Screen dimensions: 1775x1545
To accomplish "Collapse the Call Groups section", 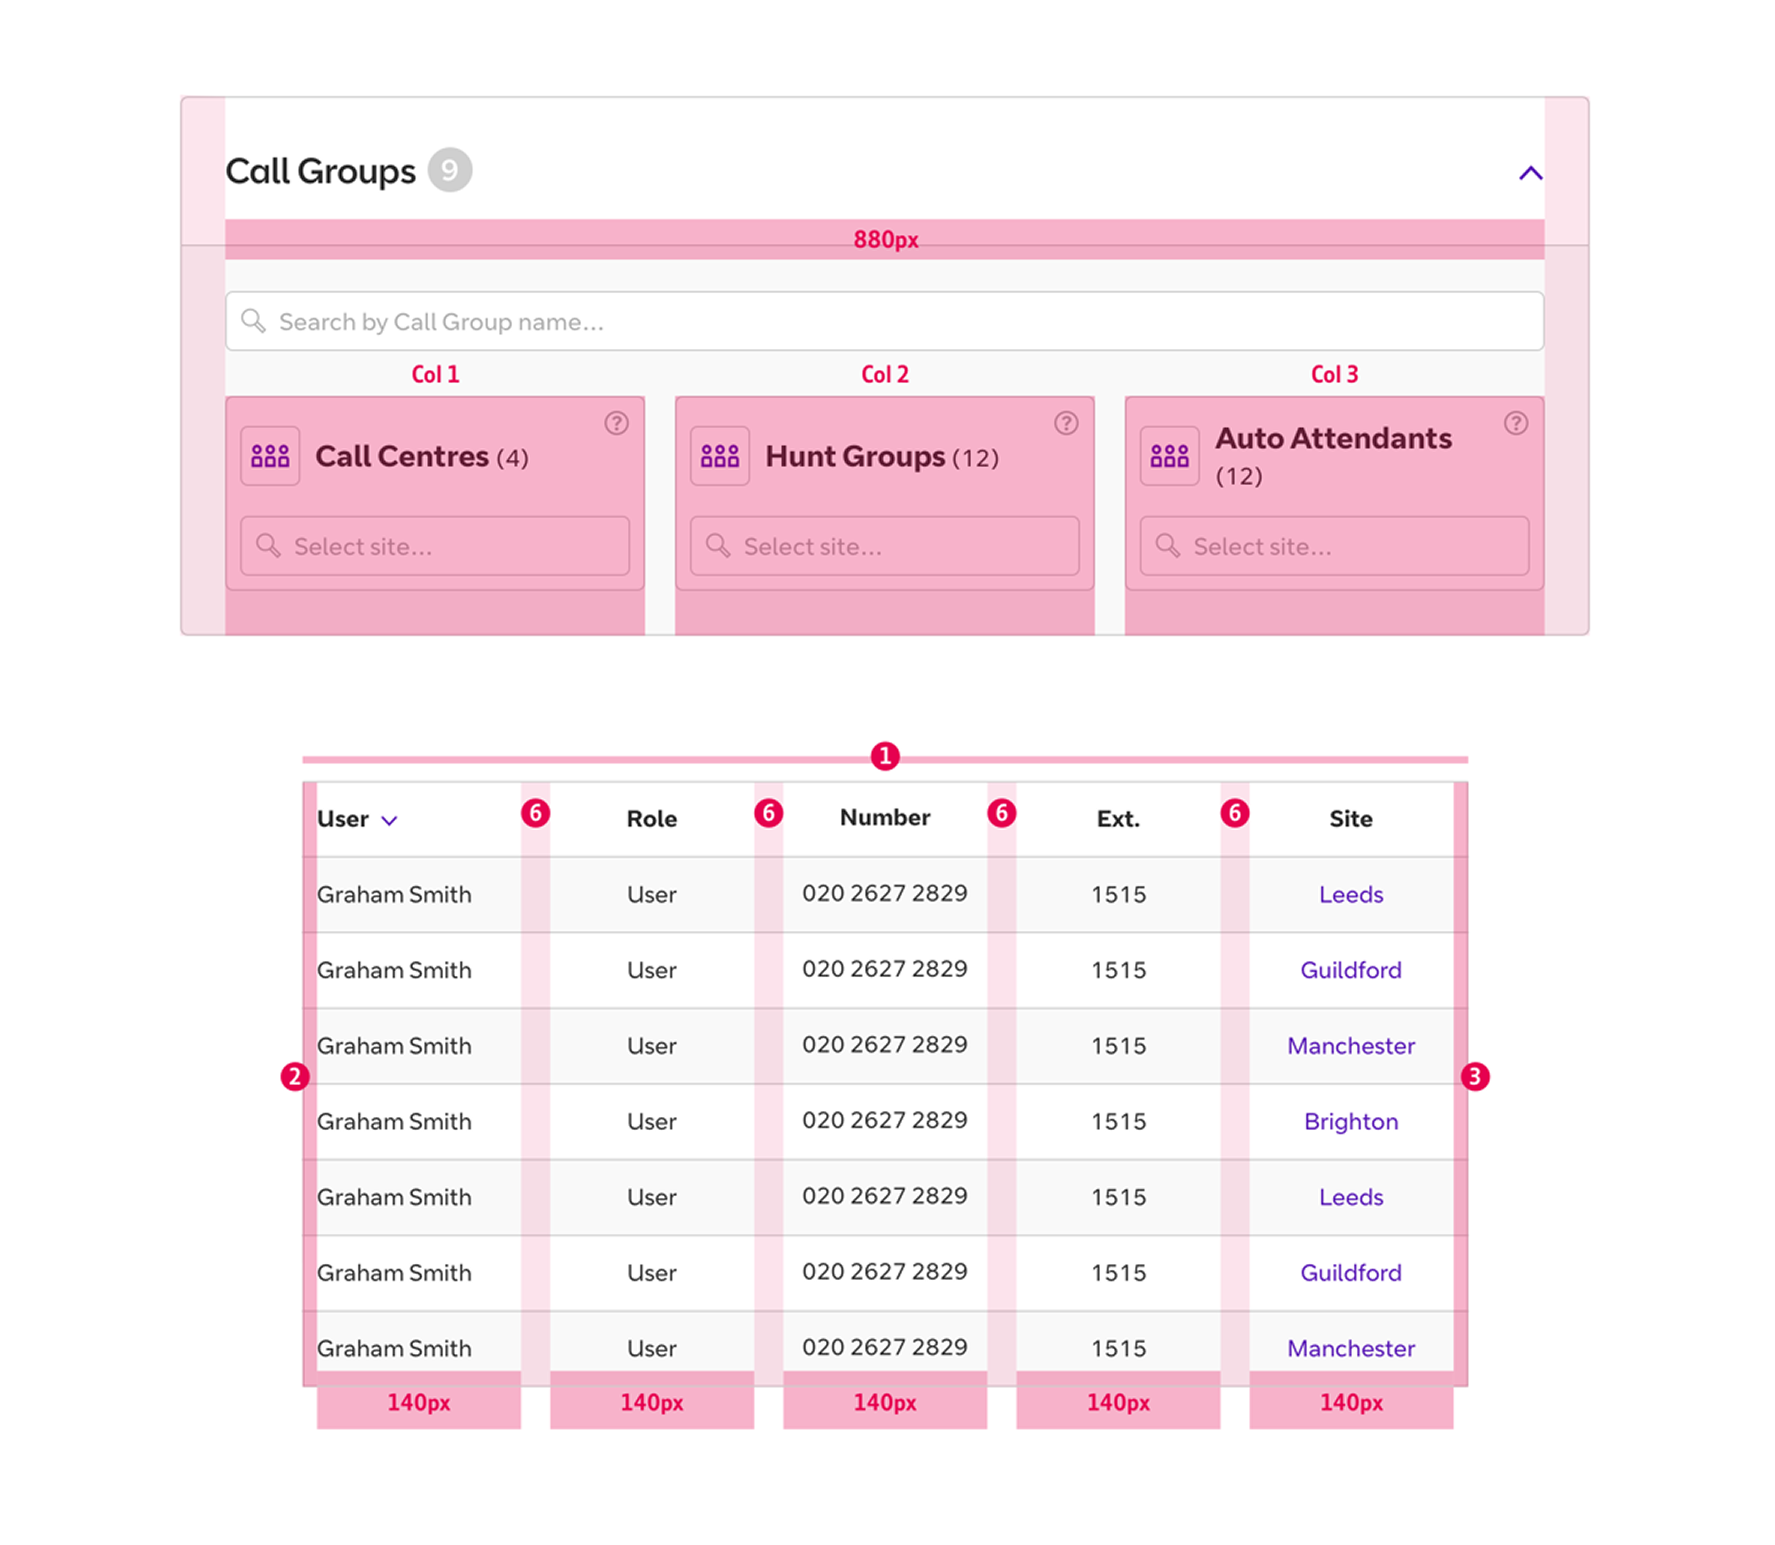I will (x=1530, y=173).
